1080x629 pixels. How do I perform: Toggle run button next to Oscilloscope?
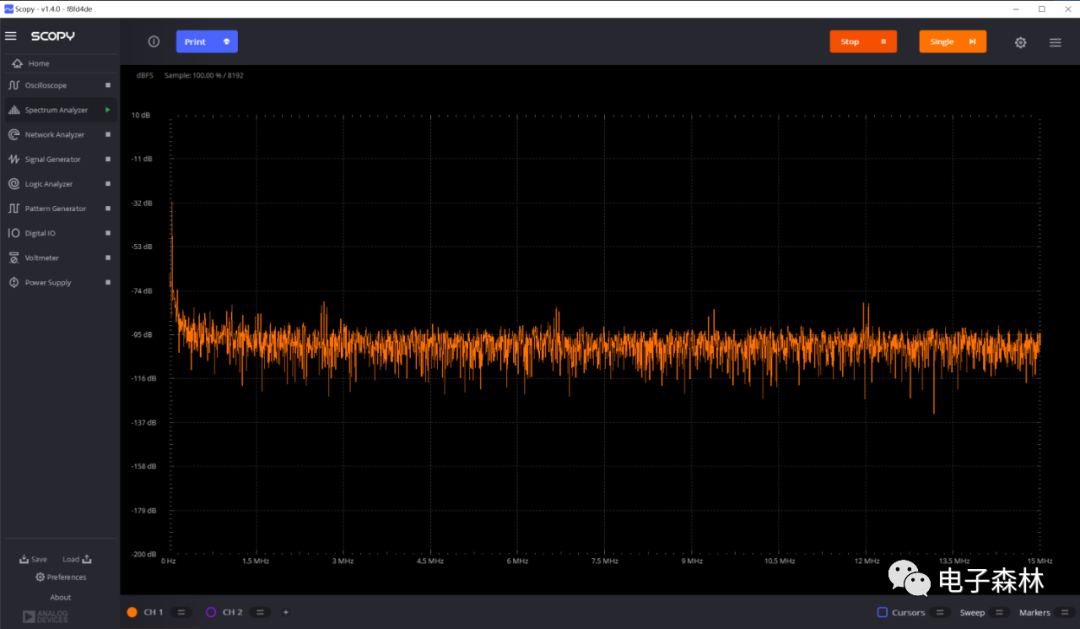(108, 85)
